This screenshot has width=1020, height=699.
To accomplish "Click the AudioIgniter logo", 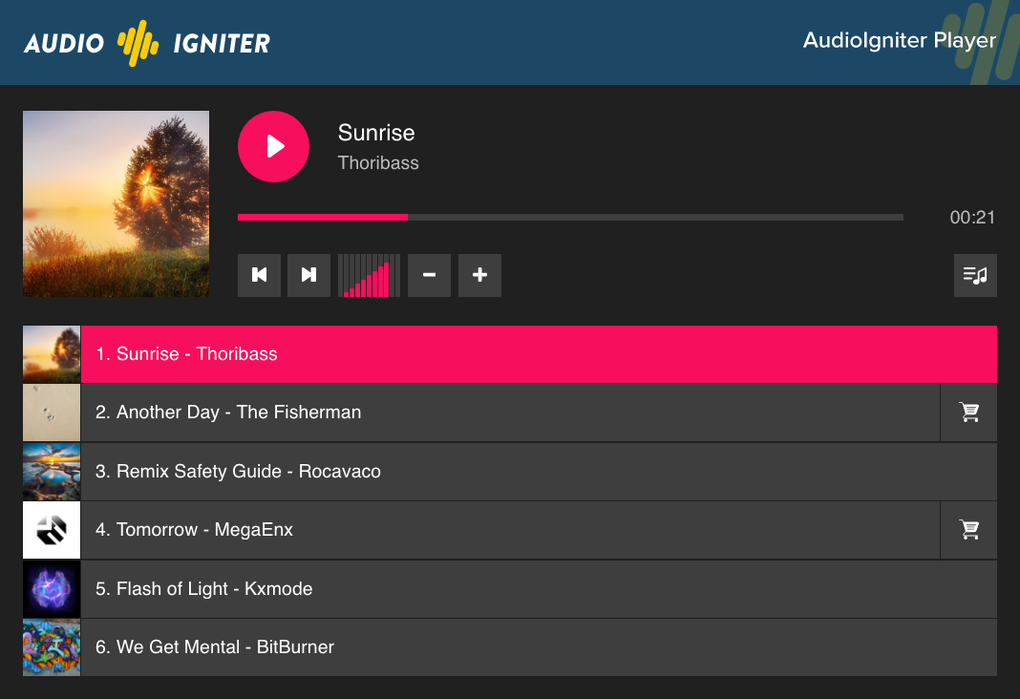I will coord(148,42).
